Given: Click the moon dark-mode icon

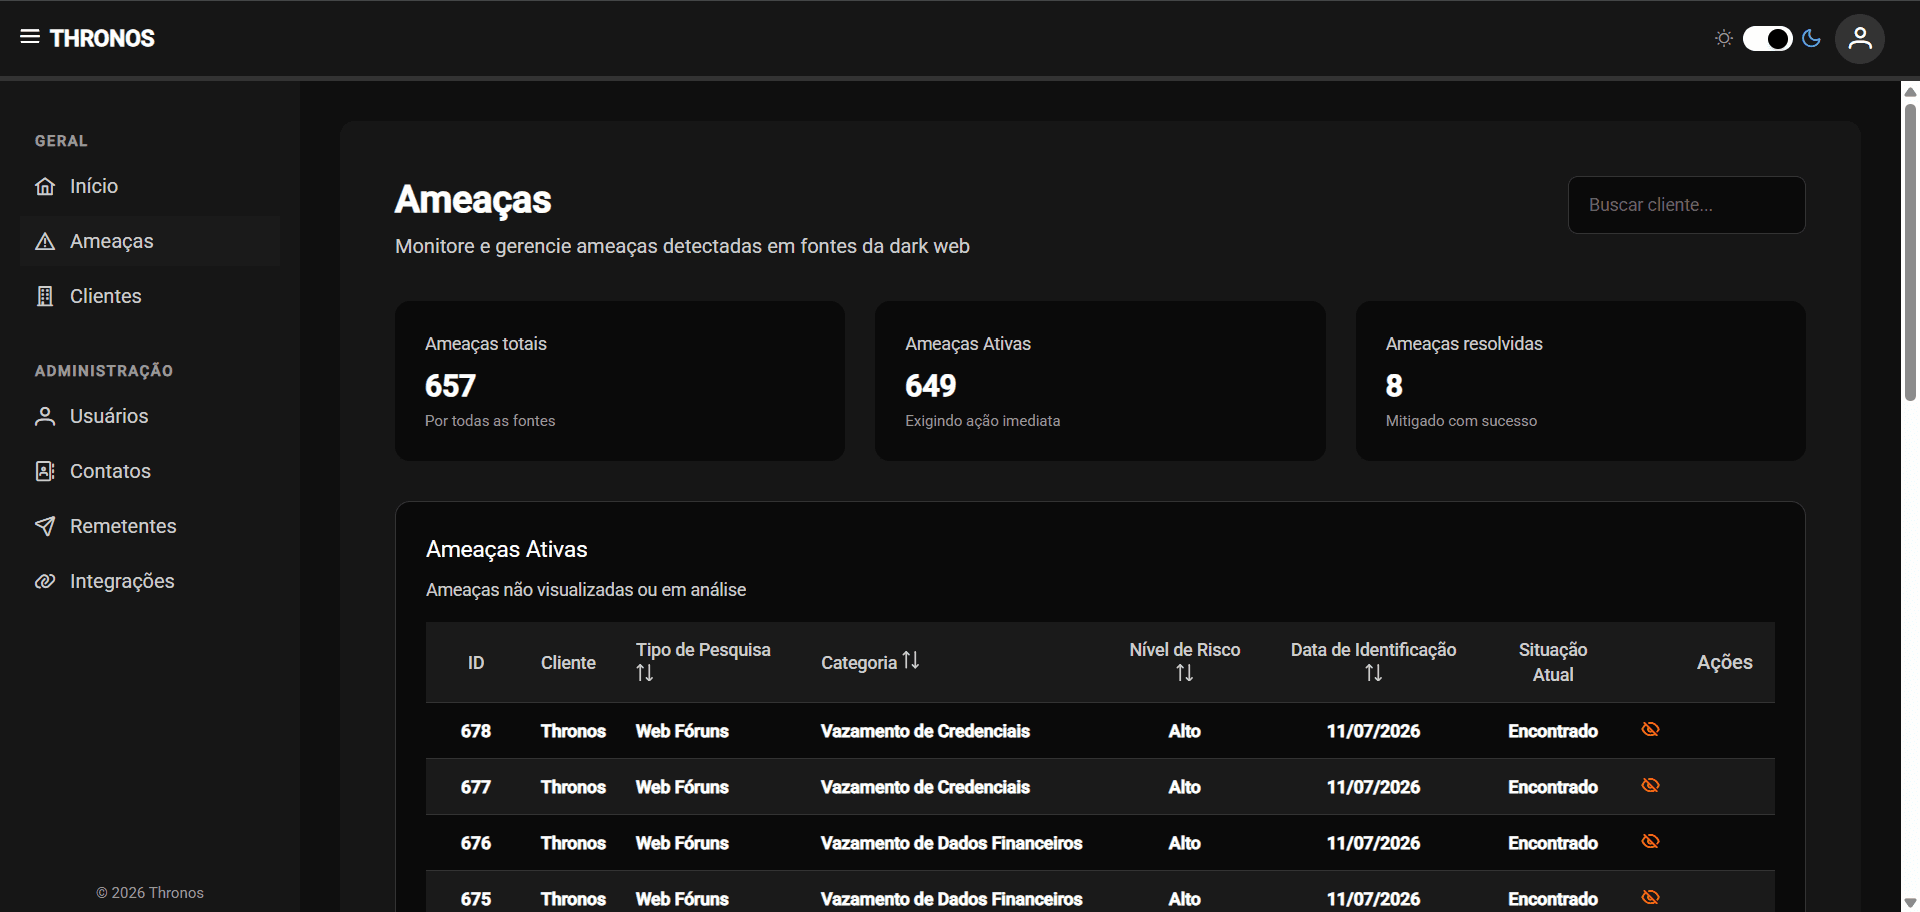Looking at the screenshot, I should pos(1811,38).
